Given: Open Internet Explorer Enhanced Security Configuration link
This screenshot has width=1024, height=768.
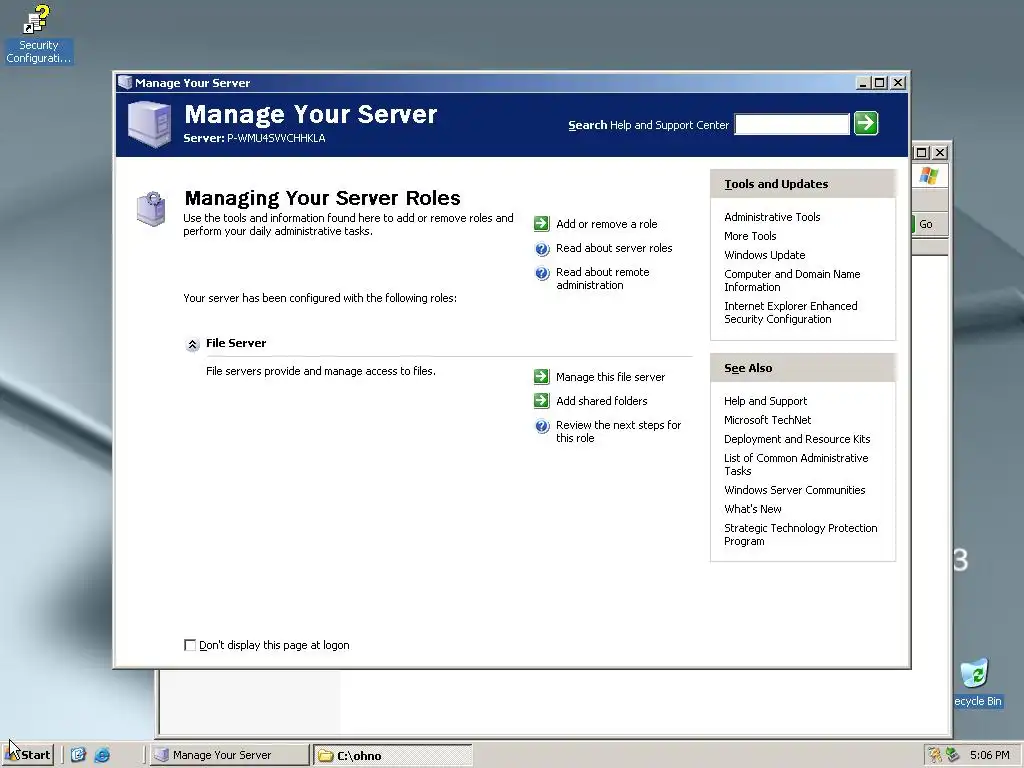Looking at the screenshot, I should click(790, 312).
